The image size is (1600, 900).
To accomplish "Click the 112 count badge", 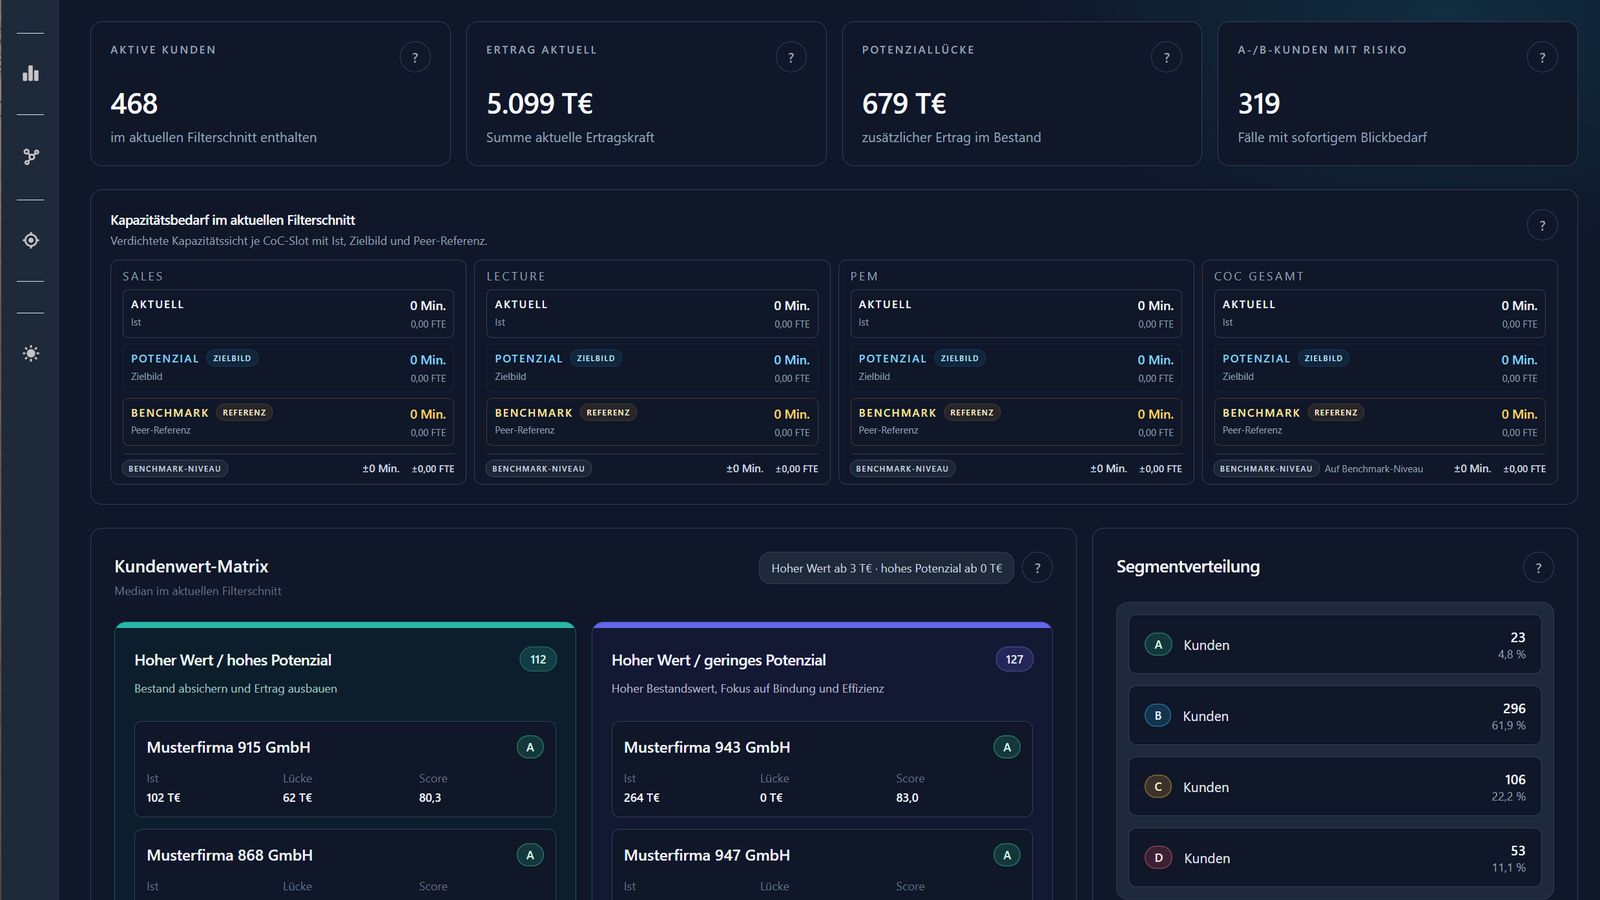I will [538, 659].
